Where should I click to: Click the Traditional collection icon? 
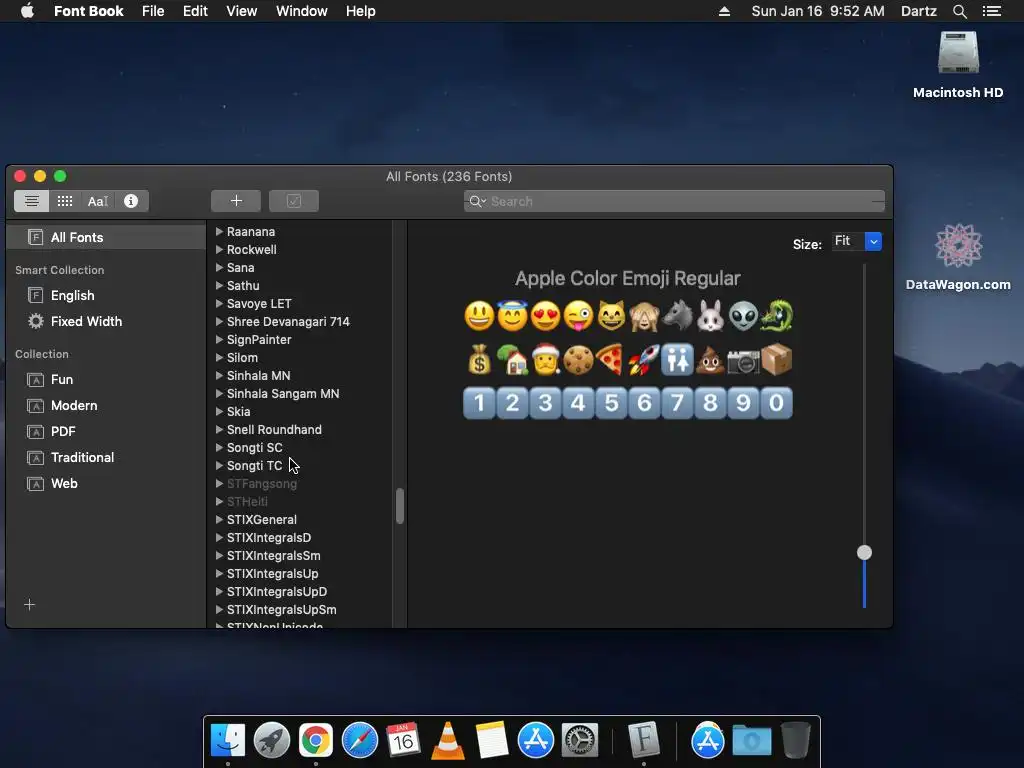pyautogui.click(x=35, y=457)
